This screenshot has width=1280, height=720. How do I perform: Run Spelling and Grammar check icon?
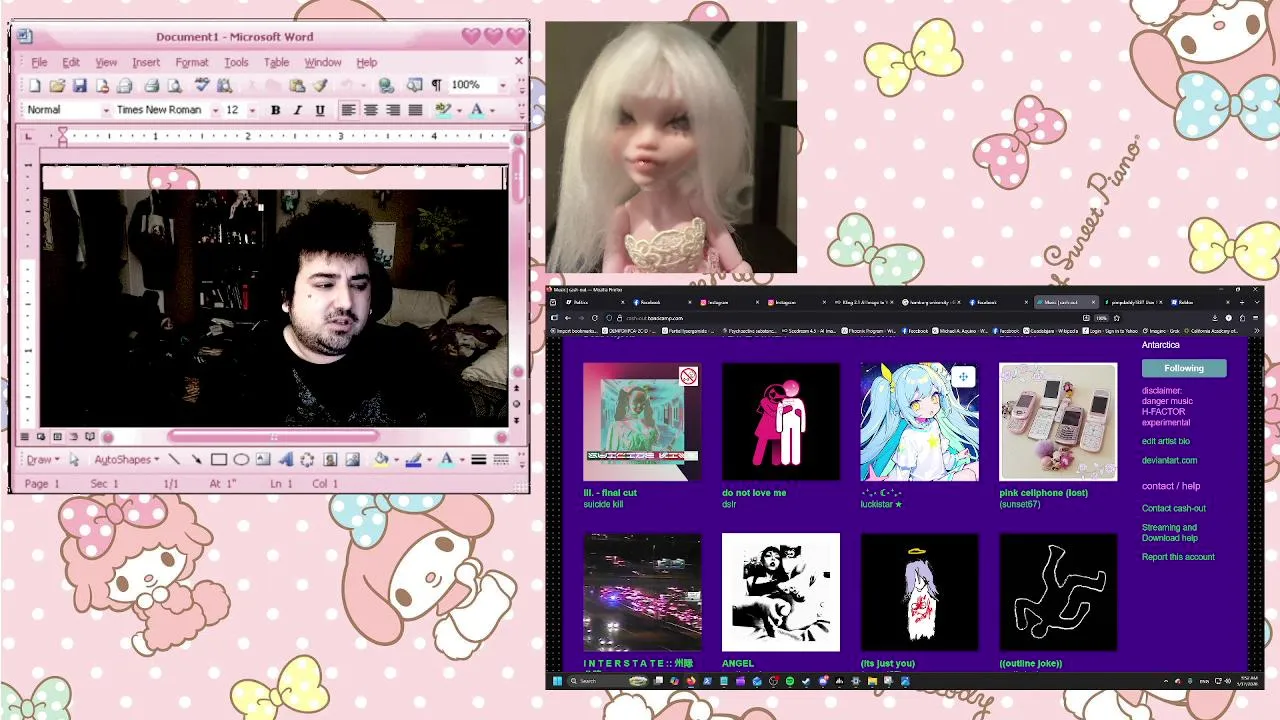(201, 86)
